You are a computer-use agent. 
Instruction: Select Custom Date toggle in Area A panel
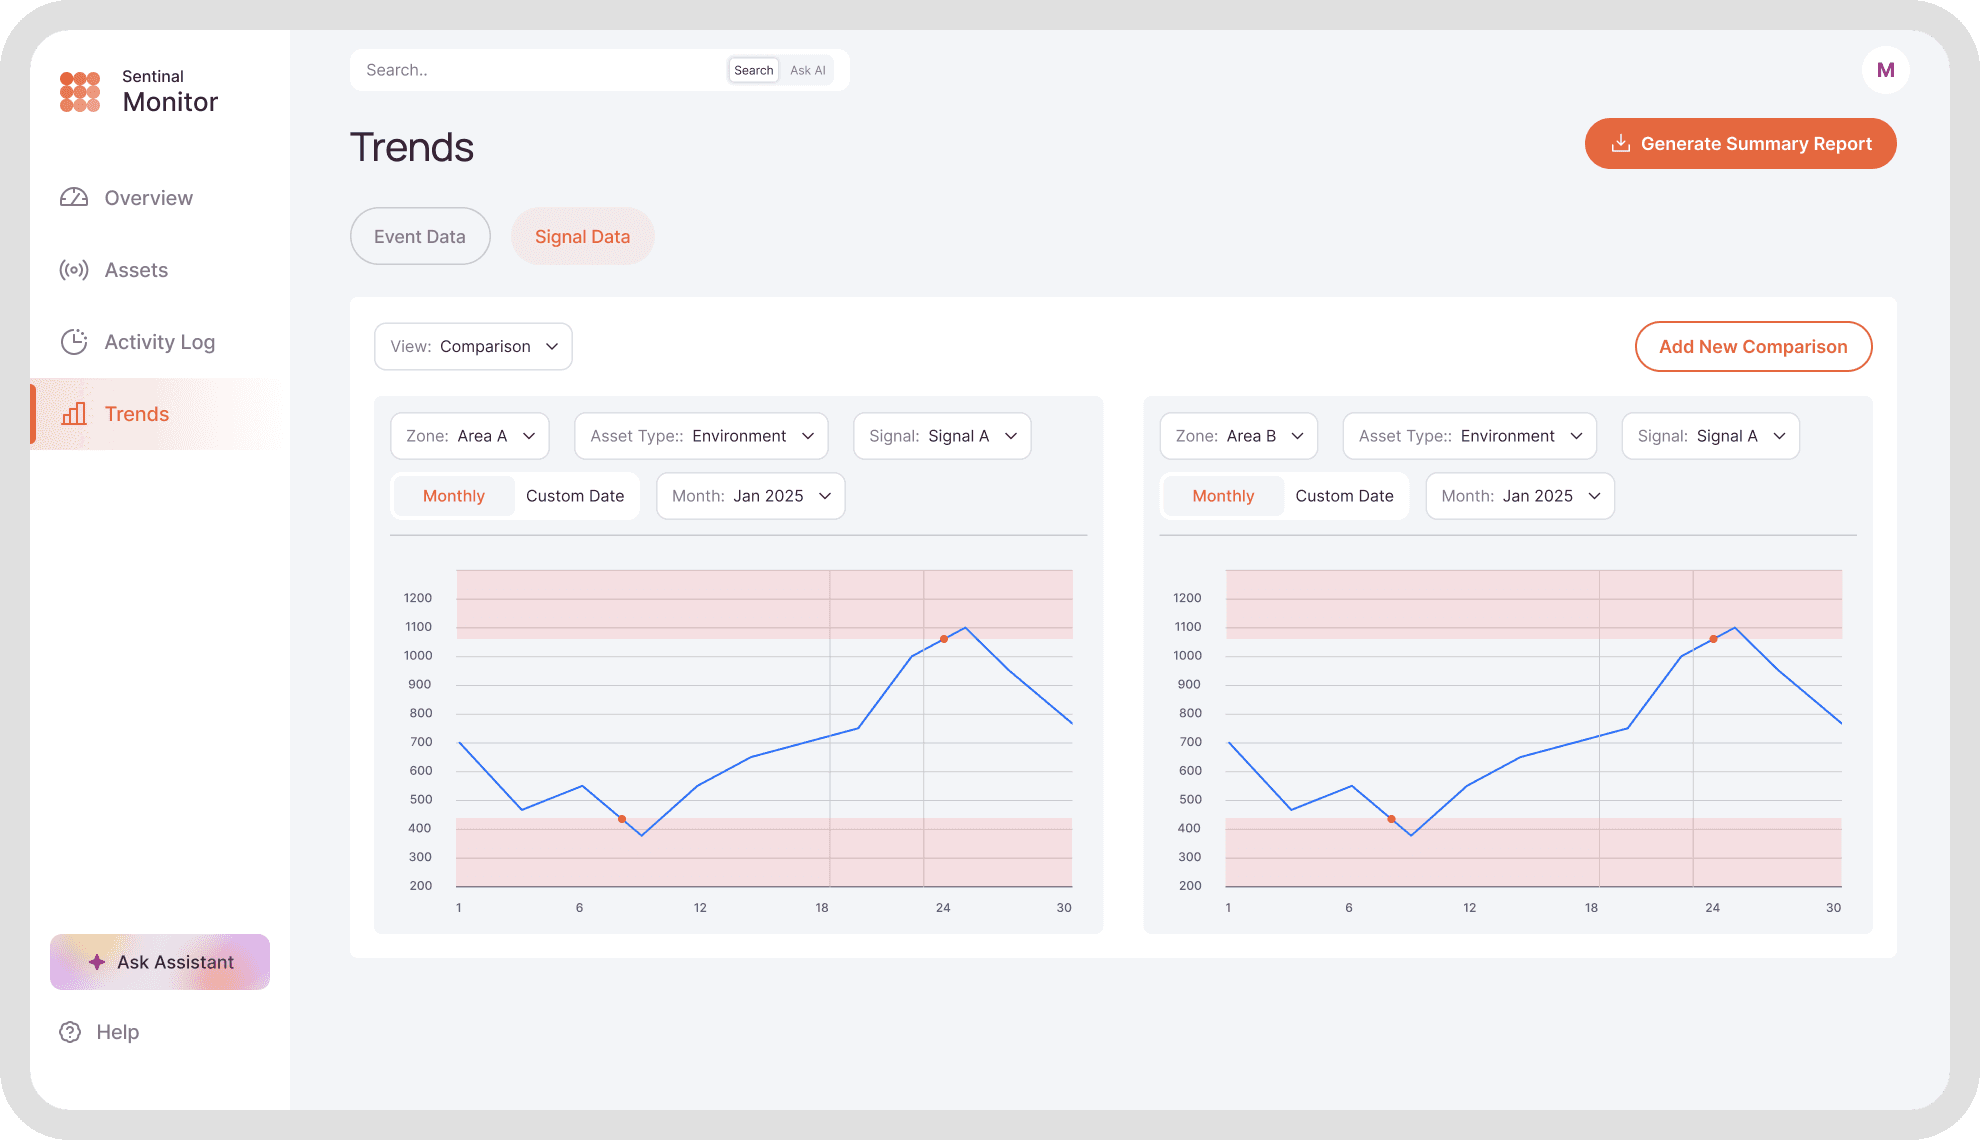point(575,496)
